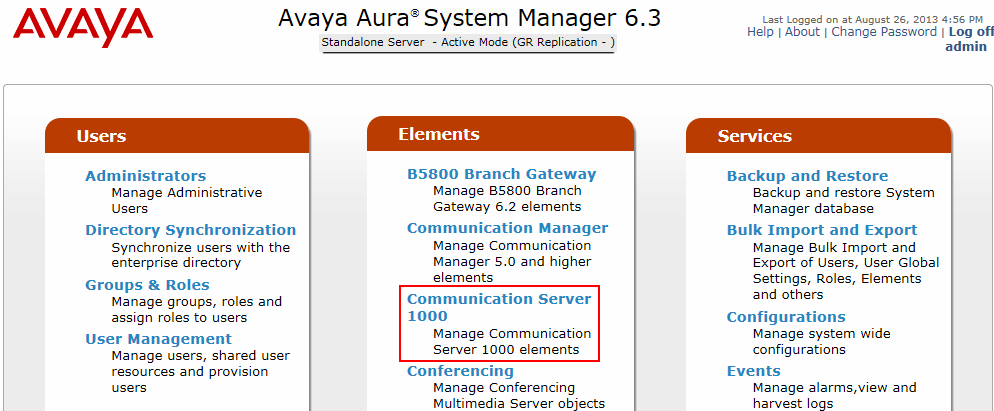Click the admin username text
The height and width of the screenshot is (411, 994).
965,47
